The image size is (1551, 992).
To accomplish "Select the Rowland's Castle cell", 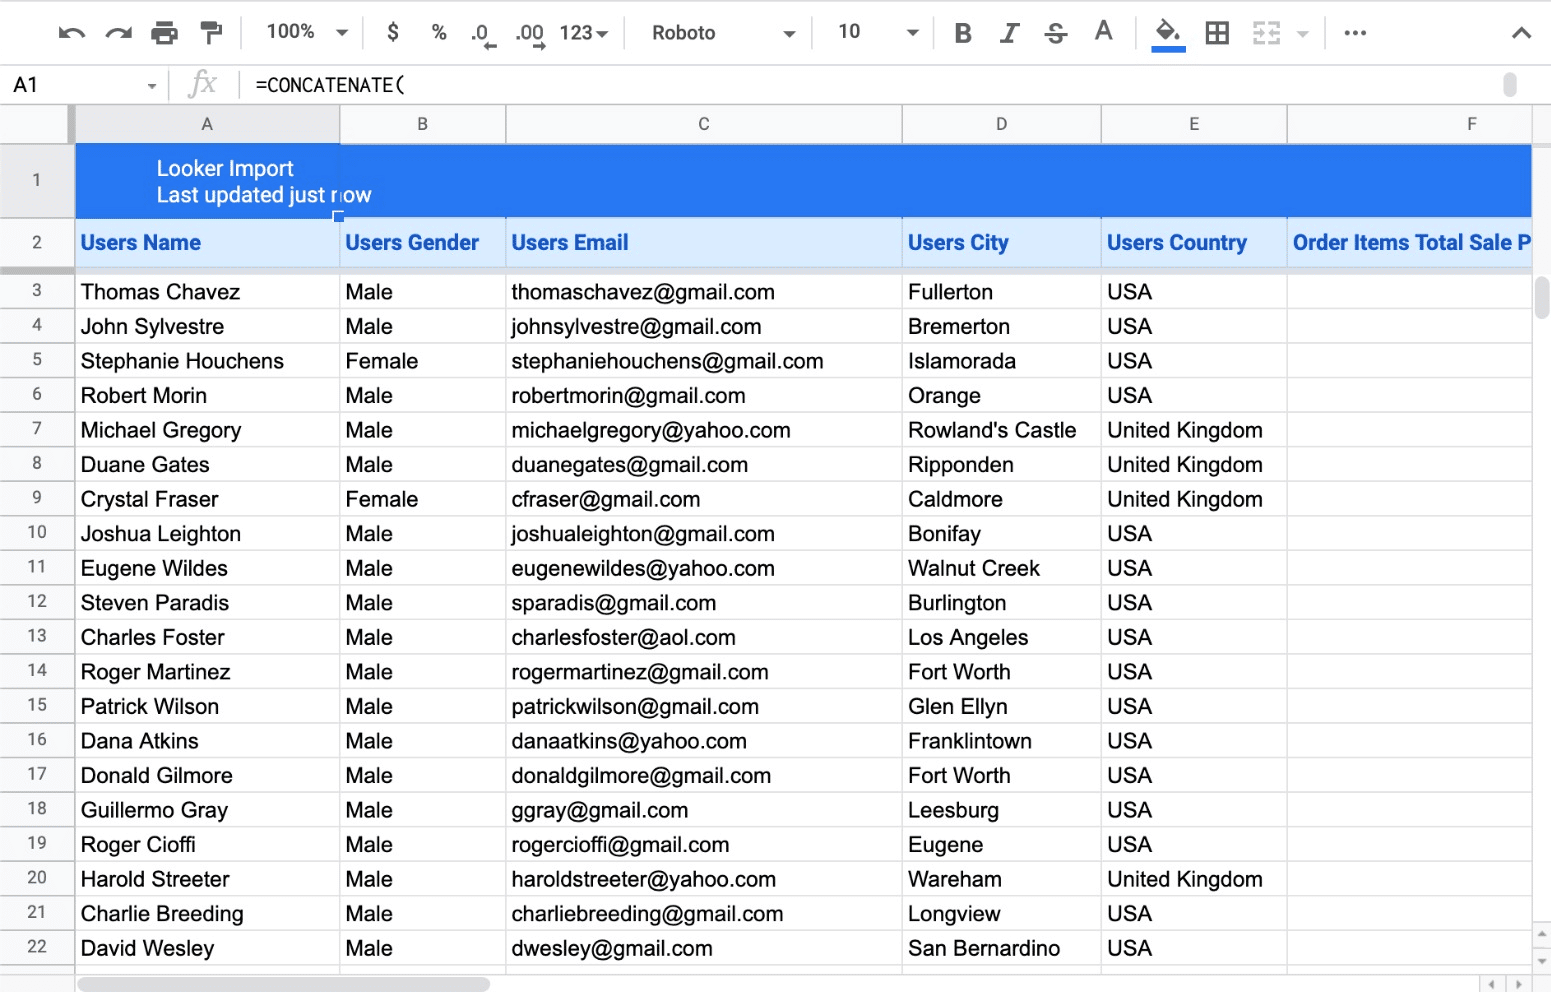I will click(1001, 430).
